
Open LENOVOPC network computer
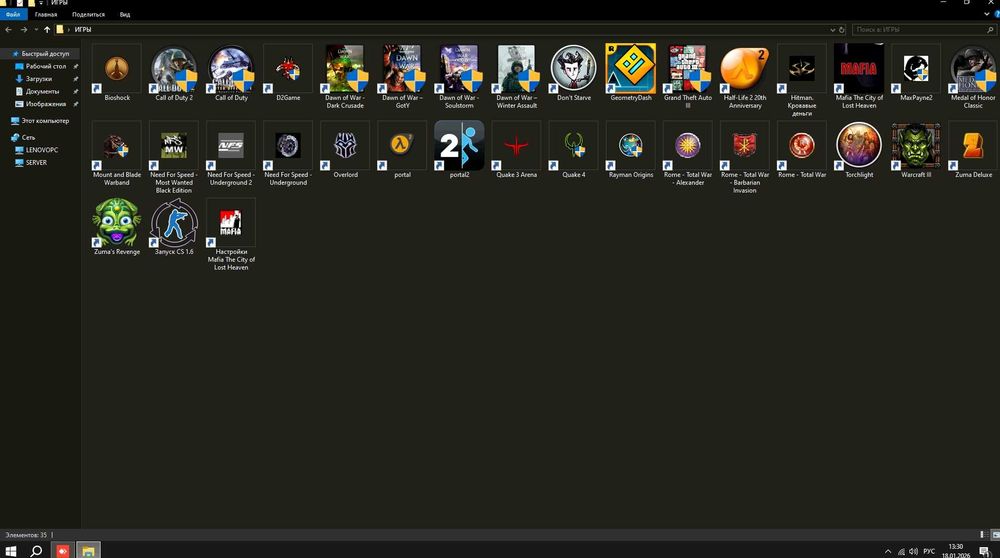pyautogui.click(x=41, y=150)
